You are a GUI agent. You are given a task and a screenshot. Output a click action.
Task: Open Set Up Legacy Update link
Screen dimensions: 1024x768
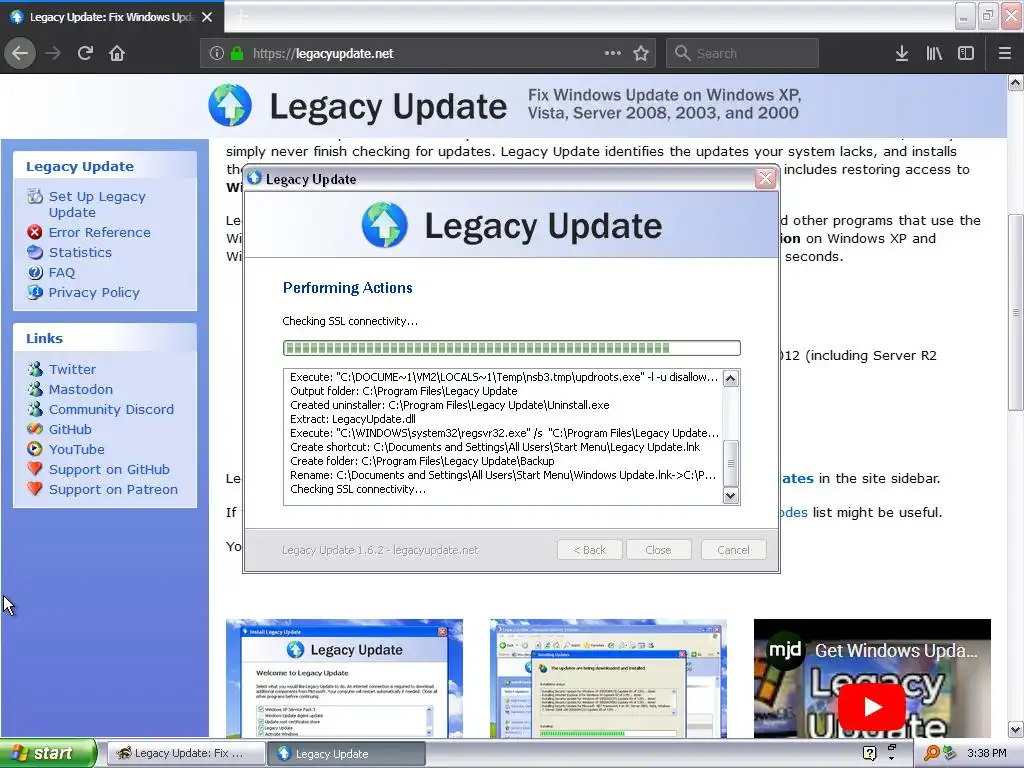(97, 204)
